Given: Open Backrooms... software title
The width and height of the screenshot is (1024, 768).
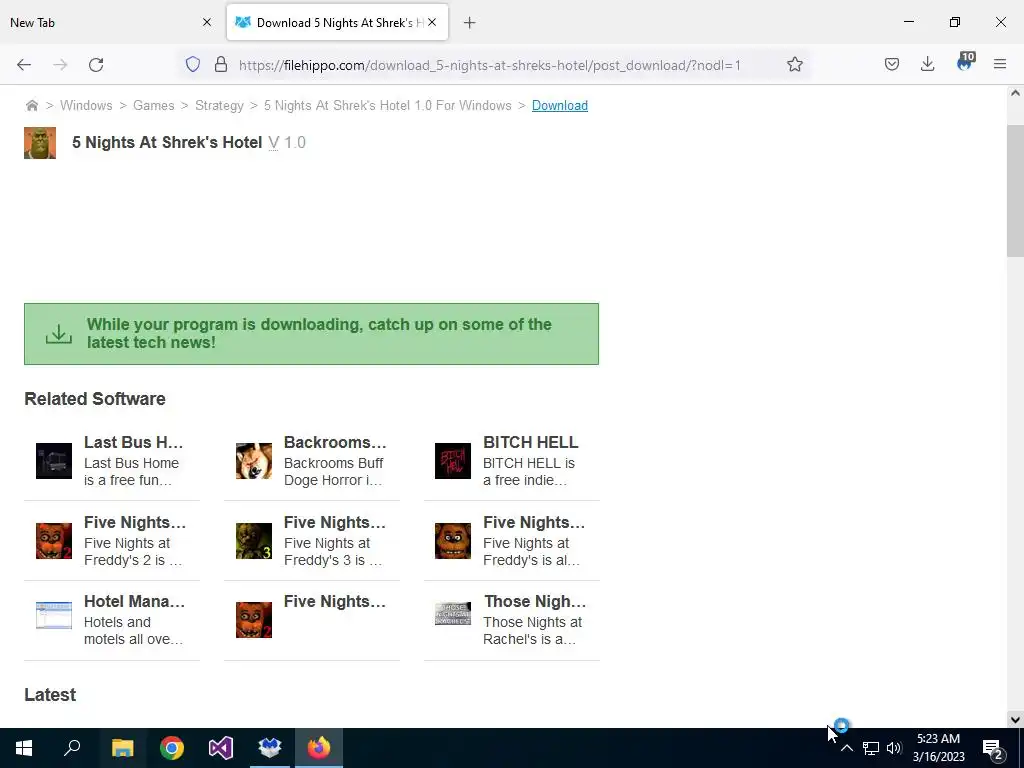Looking at the screenshot, I should pyautogui.click(x=335, y=442).
